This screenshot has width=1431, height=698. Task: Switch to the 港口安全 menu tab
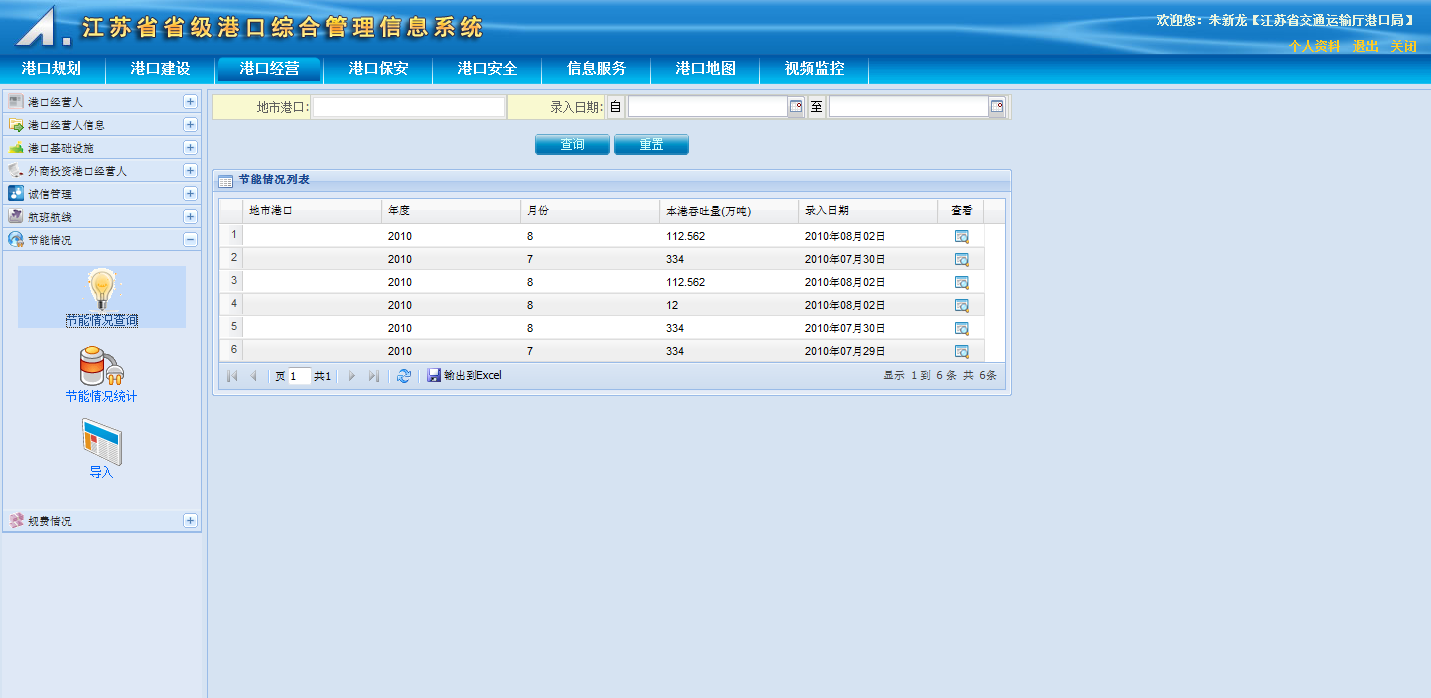487,69
